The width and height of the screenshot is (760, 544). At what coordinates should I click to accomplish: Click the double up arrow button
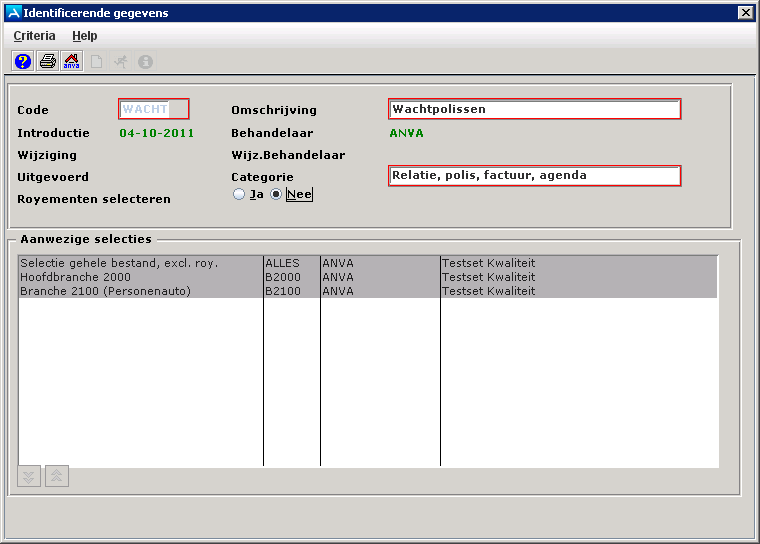[x=57, y=477]
